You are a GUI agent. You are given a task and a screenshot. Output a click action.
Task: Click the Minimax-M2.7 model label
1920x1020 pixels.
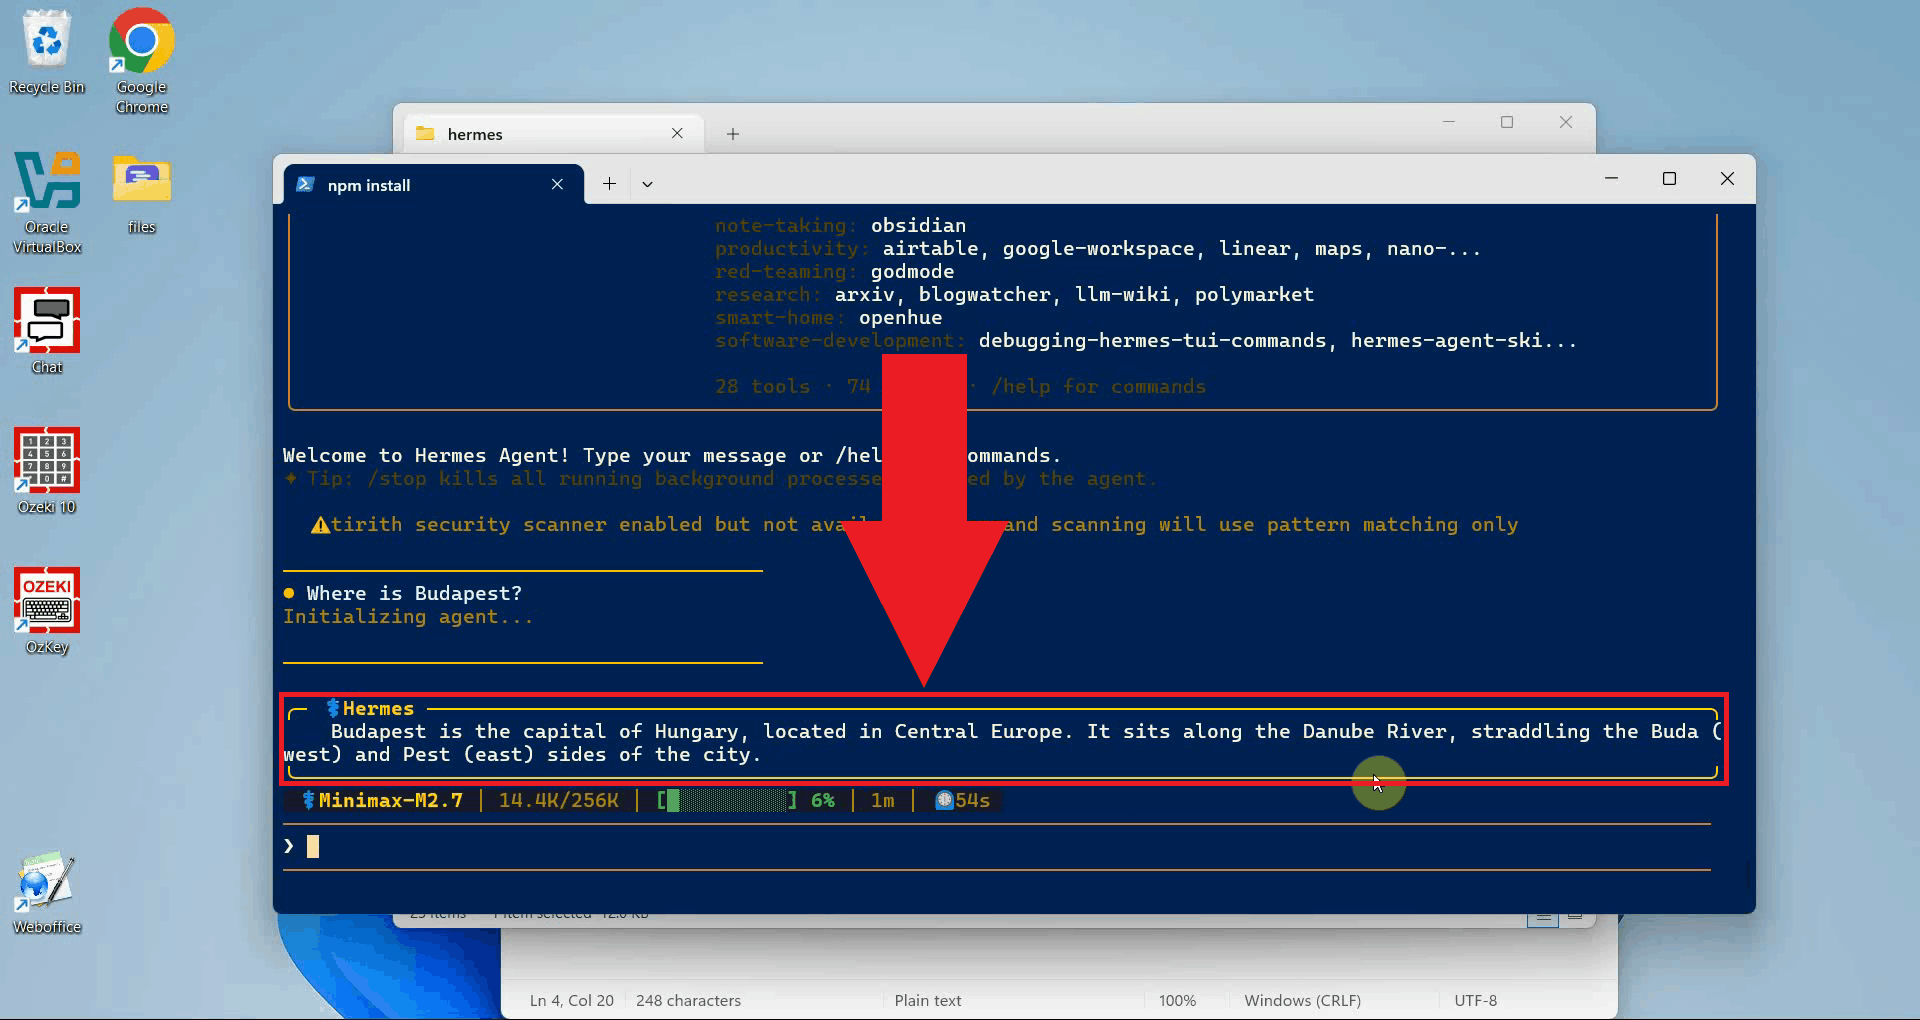(x=391, y=801)
